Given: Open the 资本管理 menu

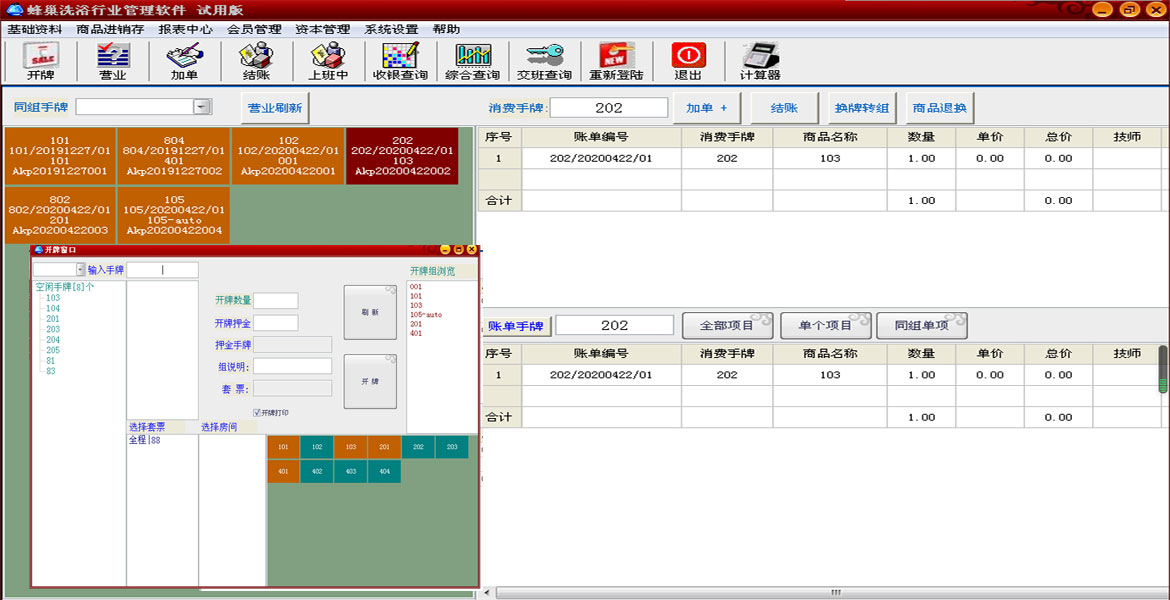Looking at the screenshot, I should tap(322, 30).
